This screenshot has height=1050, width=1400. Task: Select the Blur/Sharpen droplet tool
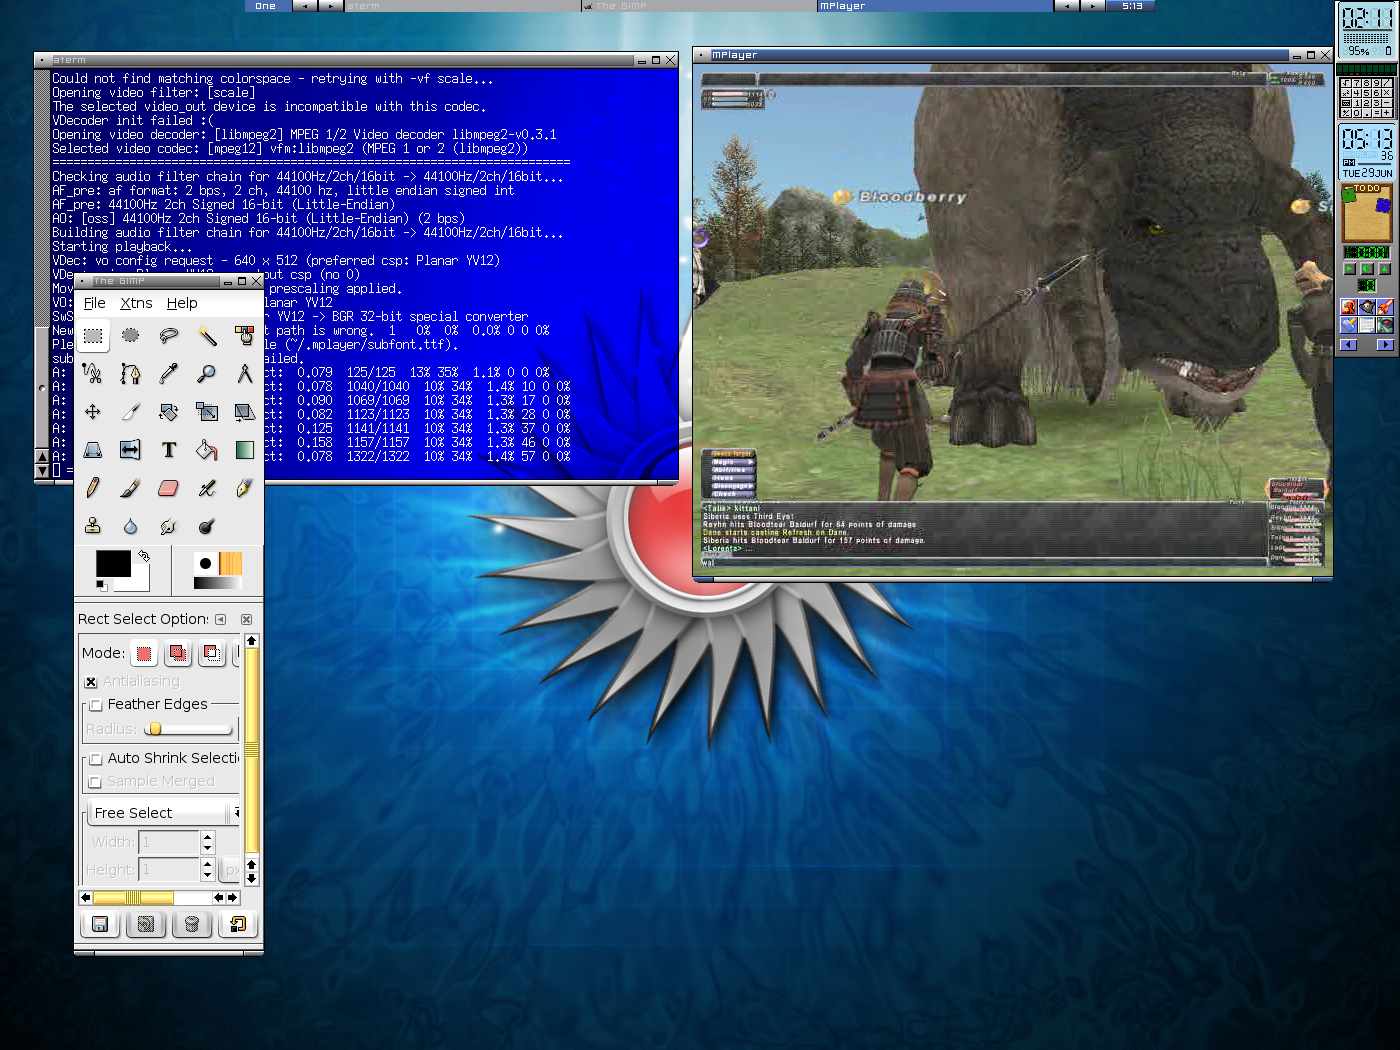[x=131, y=526]
